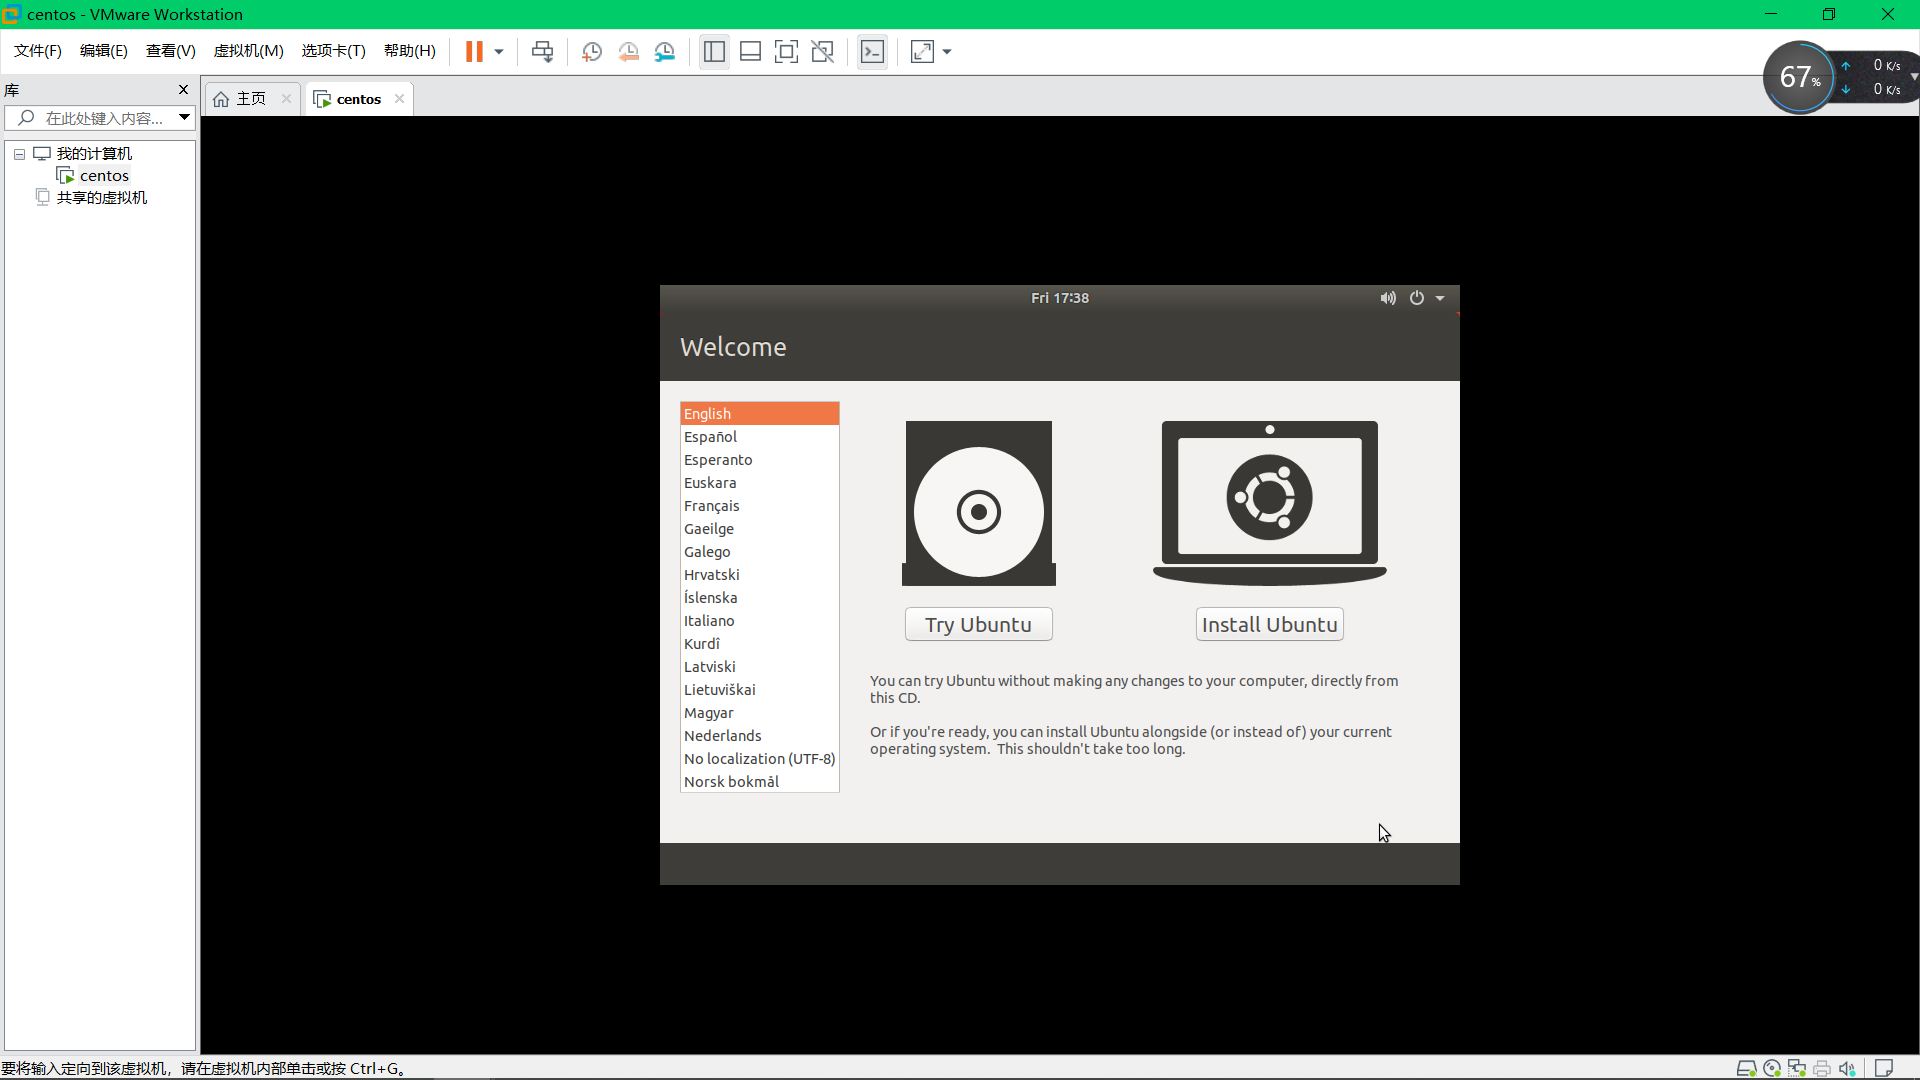1920x1080 pixels.
Task: Toggle the library sidebar view icon
Action: coord(714,52)
